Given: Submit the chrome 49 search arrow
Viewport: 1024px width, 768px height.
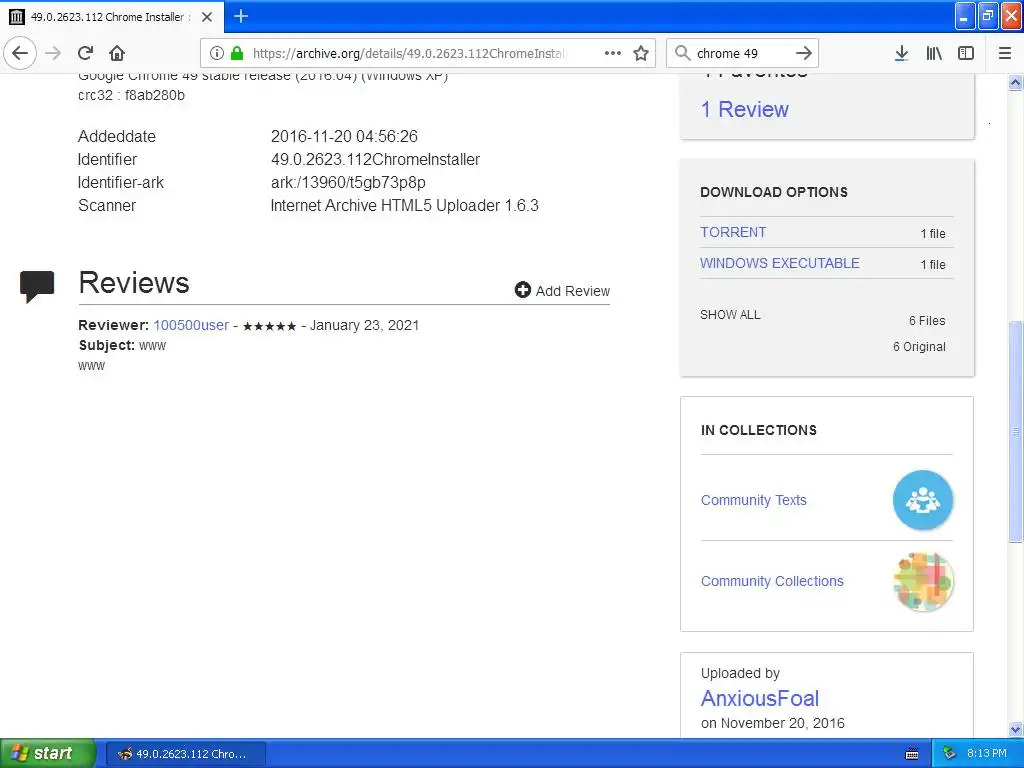Looking at the screenshot, I should [x=804, y=53].
